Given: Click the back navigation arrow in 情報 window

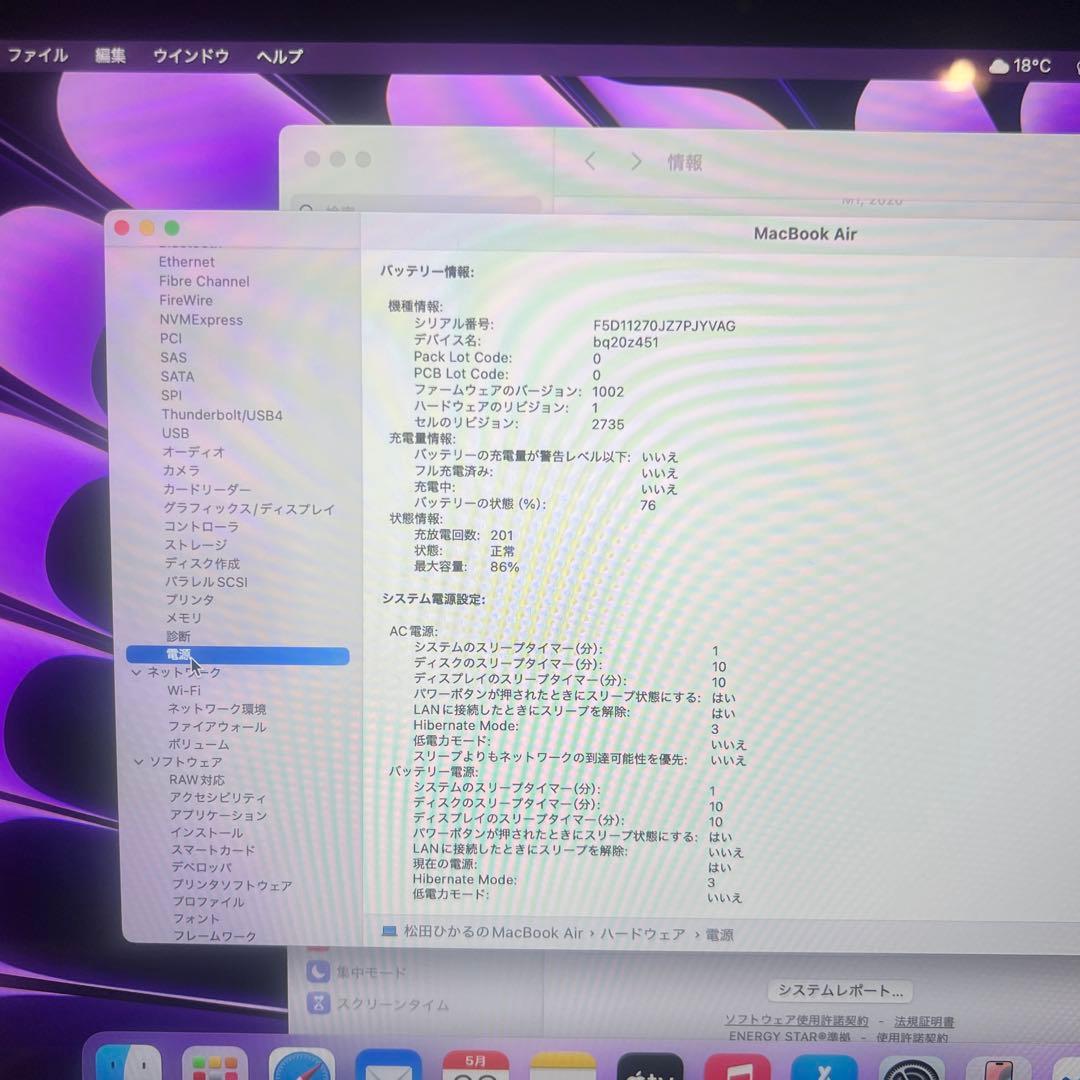Looking at the screenshot, I should (x=589, y=161).
